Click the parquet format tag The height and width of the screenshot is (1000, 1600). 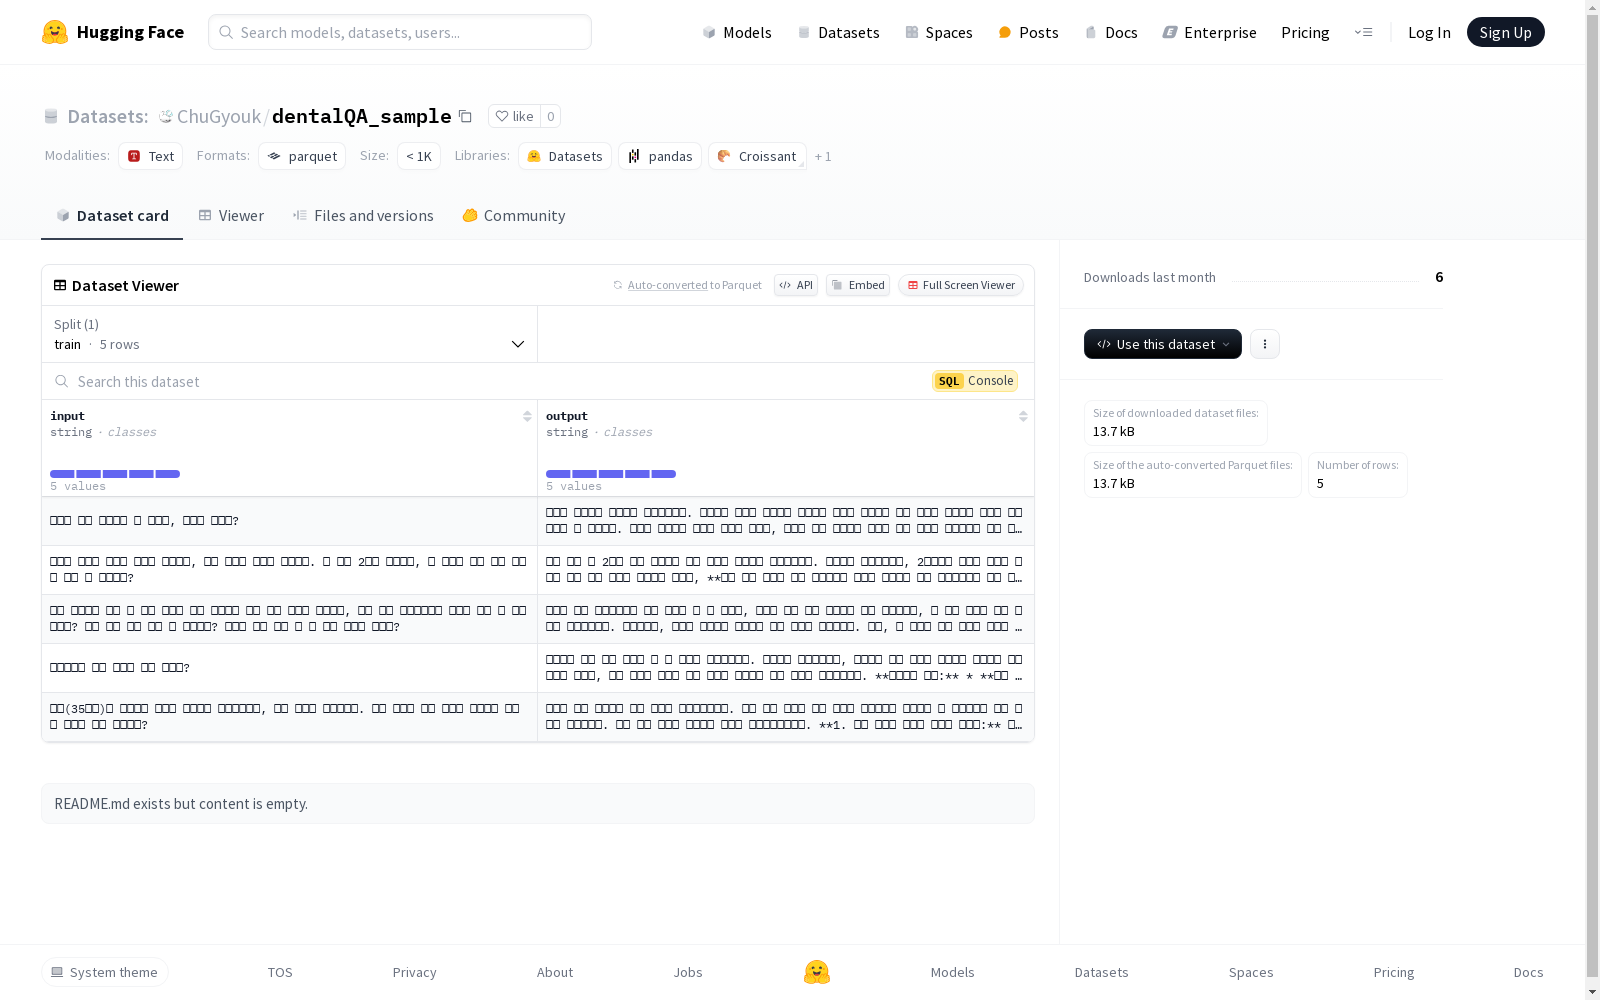(x=302, y=156)
